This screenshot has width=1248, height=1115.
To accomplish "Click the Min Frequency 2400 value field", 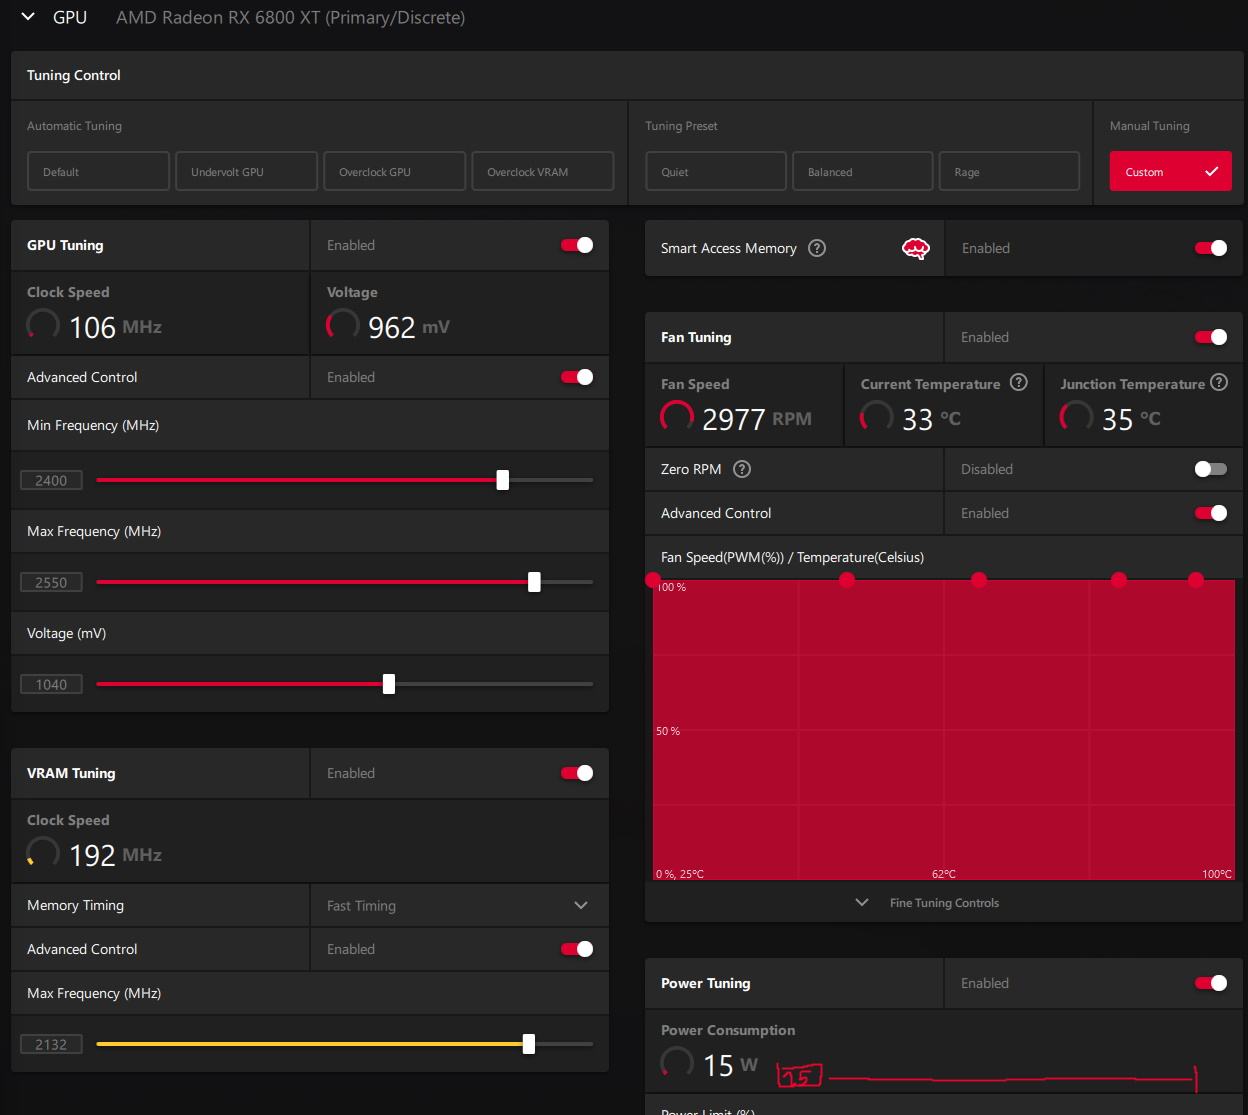I will tap(51, 480).
